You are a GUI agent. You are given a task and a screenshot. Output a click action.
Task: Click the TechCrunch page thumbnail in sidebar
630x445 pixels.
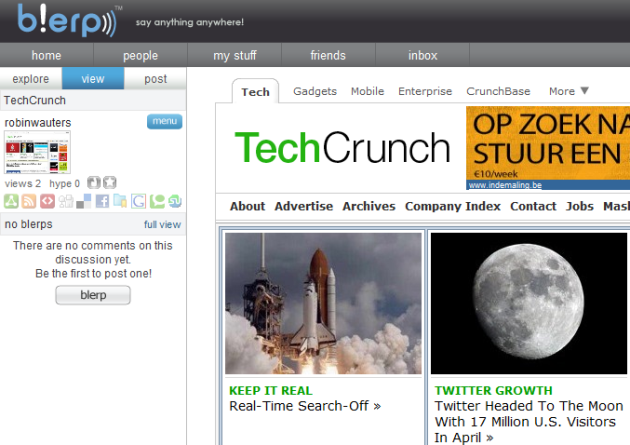[x=37, y=153]
